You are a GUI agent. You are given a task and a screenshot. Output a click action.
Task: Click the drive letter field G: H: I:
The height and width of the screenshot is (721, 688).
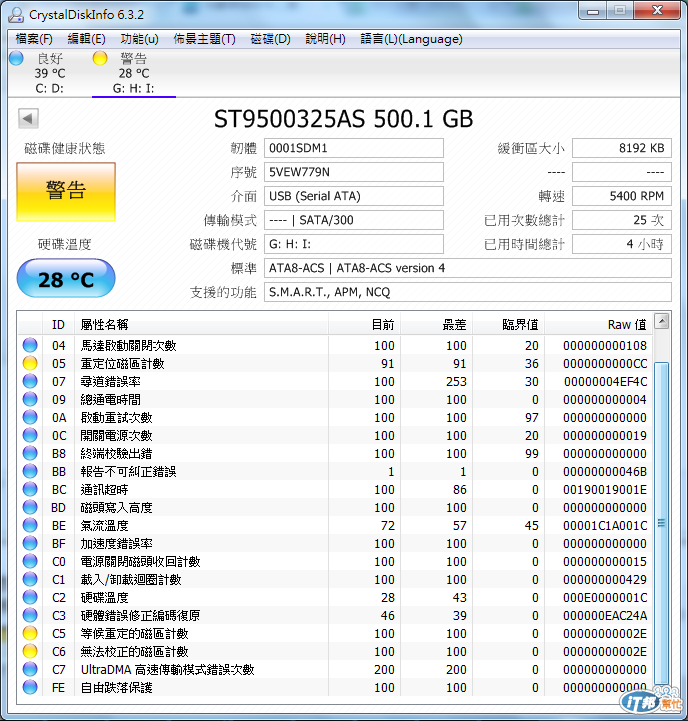pyautogui.click(x=354, y=244)
